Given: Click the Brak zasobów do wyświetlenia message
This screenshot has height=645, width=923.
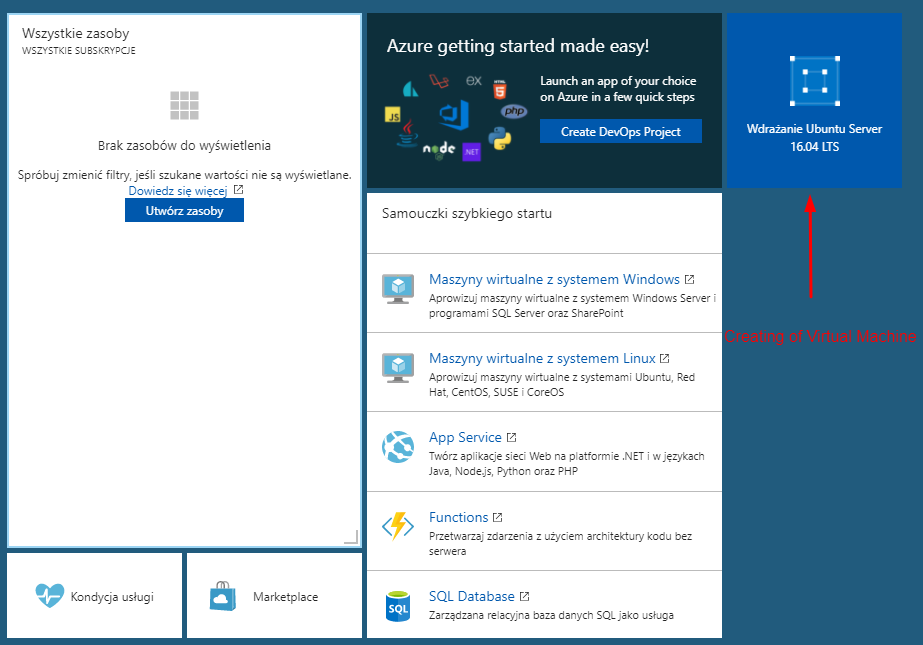Looking at the screenshot, I should 184,145.
